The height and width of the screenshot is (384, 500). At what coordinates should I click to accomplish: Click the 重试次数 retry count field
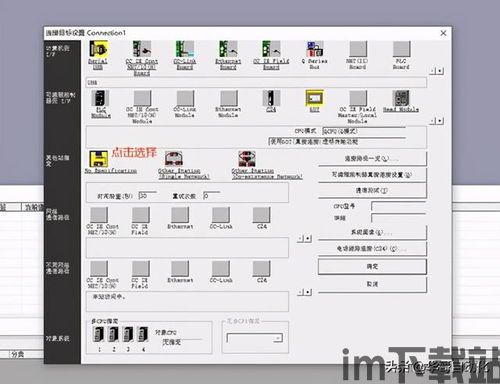pos(212,196)
